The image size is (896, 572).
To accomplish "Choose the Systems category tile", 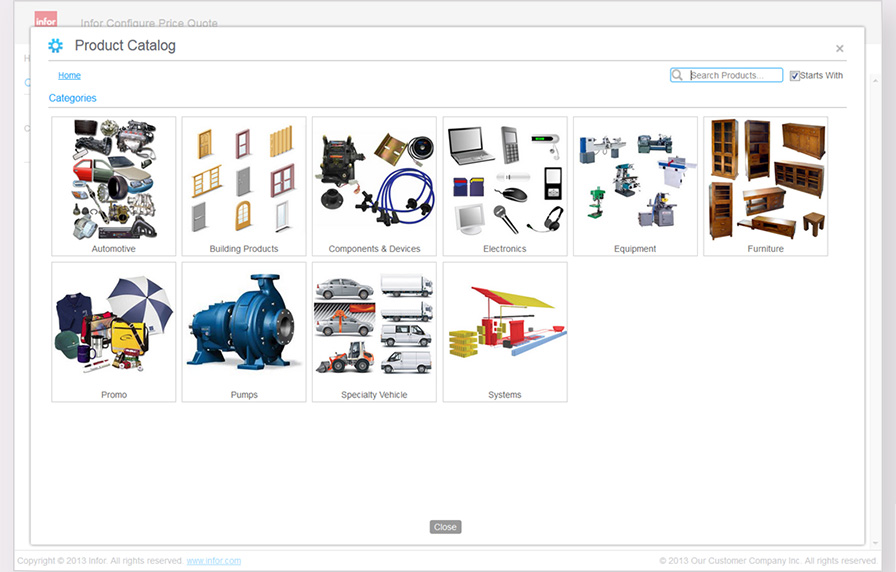I will 505,326.
